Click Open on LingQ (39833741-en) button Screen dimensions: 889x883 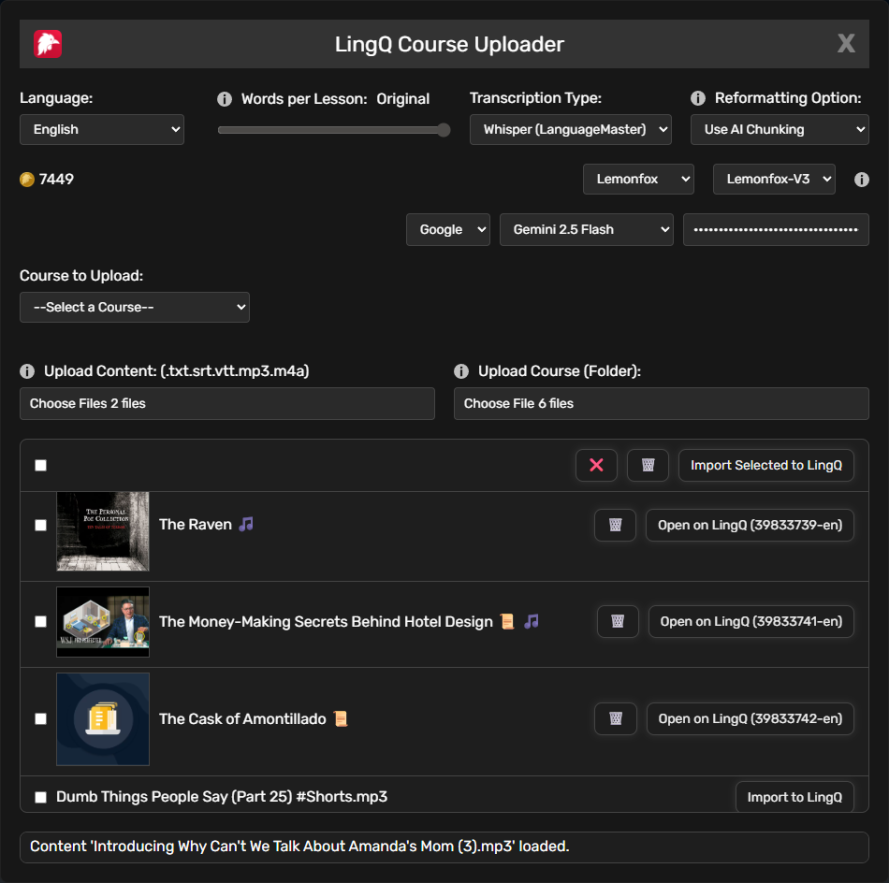pos(751,622)
